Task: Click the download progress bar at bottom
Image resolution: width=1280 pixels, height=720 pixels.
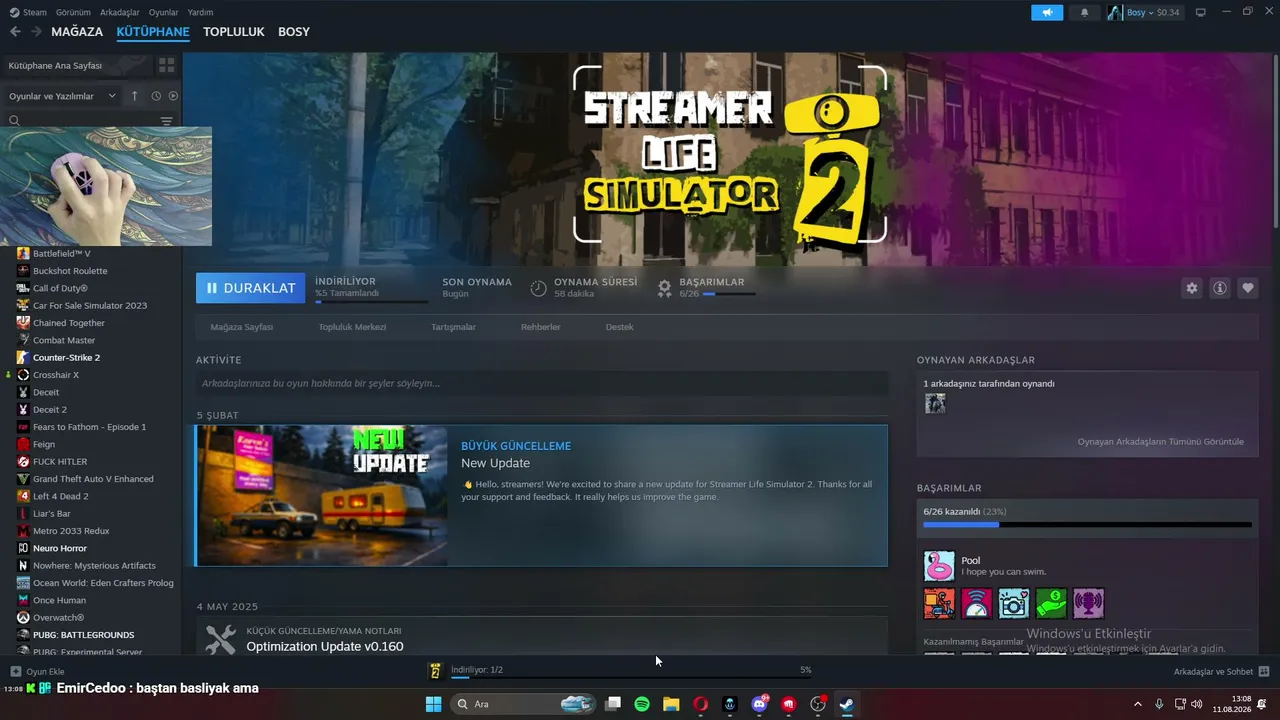Action: tap(631, 678)
